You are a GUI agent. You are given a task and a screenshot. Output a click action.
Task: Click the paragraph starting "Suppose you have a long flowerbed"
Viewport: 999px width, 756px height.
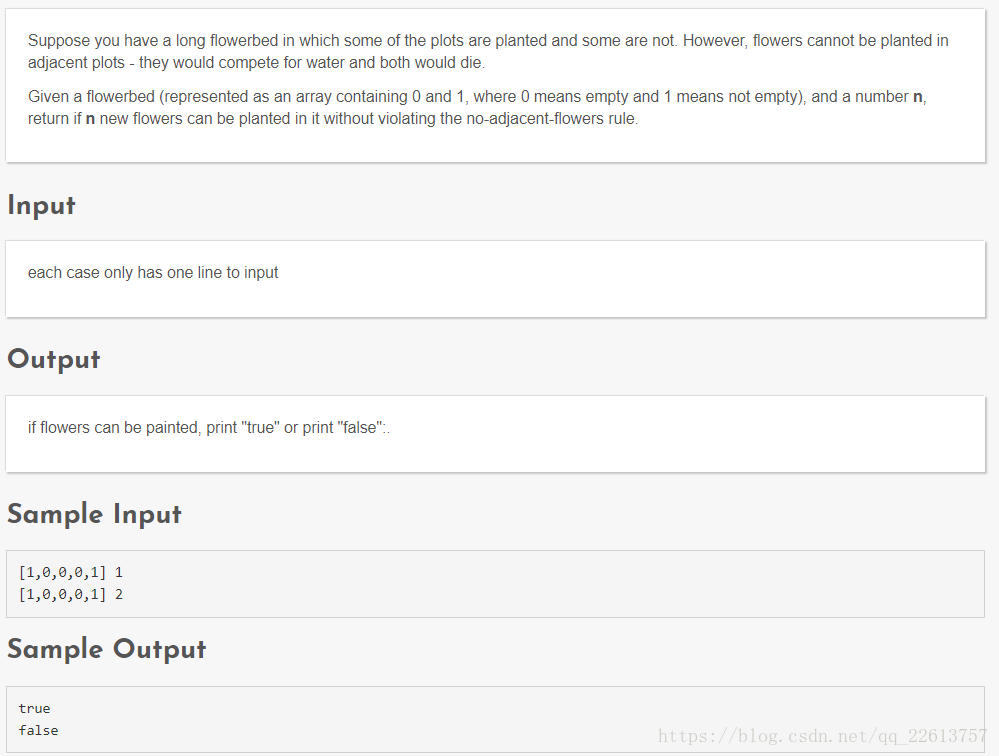pos(488,52)
